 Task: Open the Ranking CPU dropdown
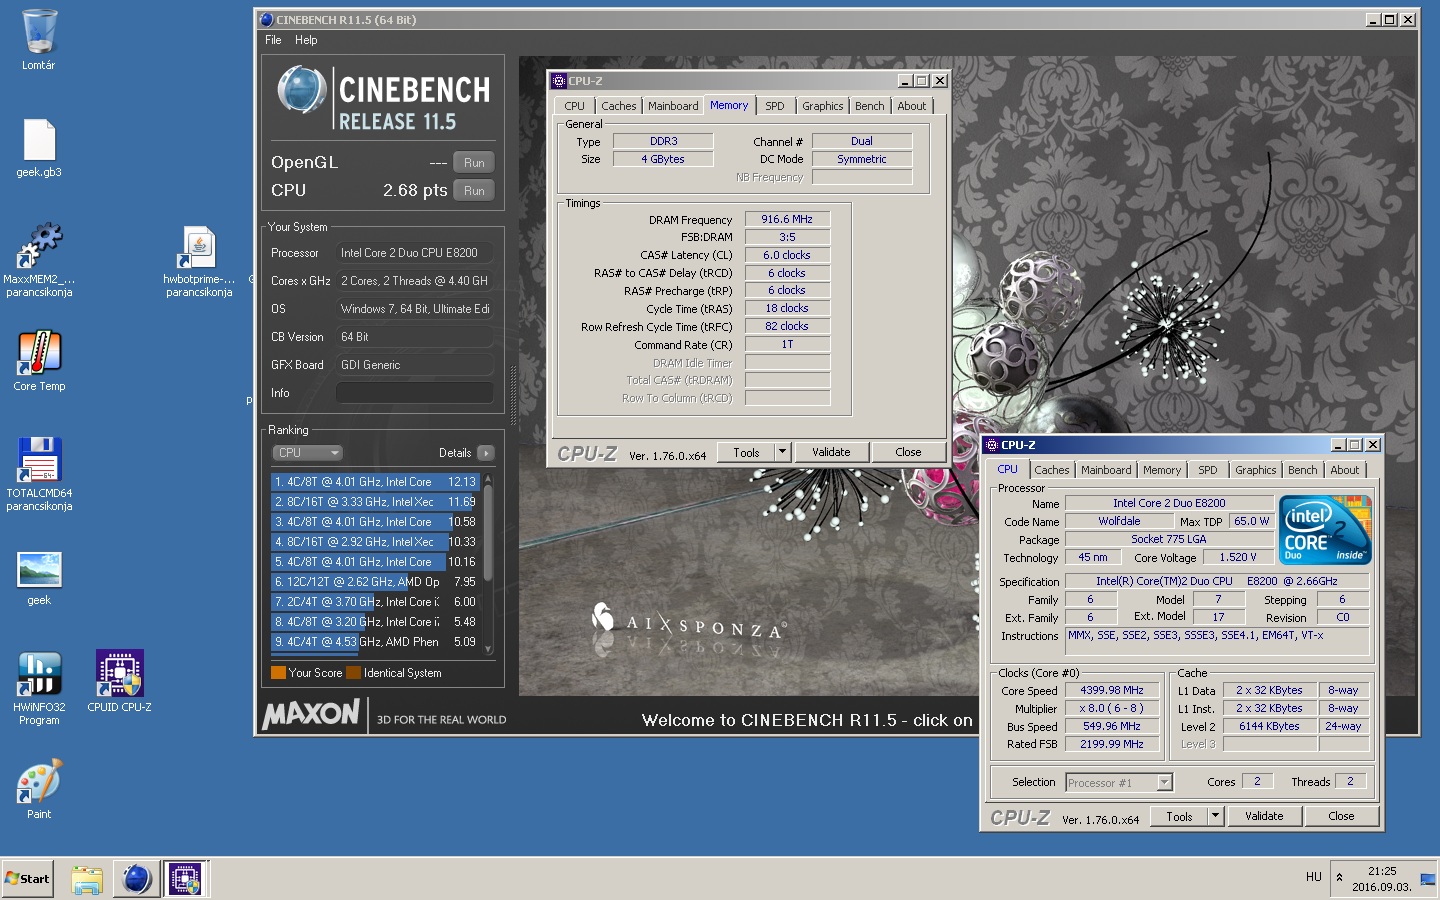click(307, 453)
